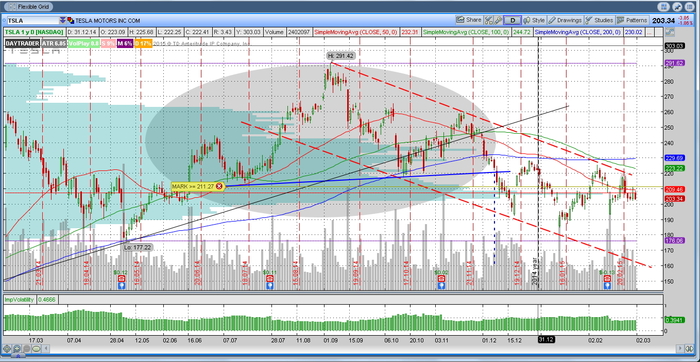Select the D daily timeframe button

click(x=512, y=20)
